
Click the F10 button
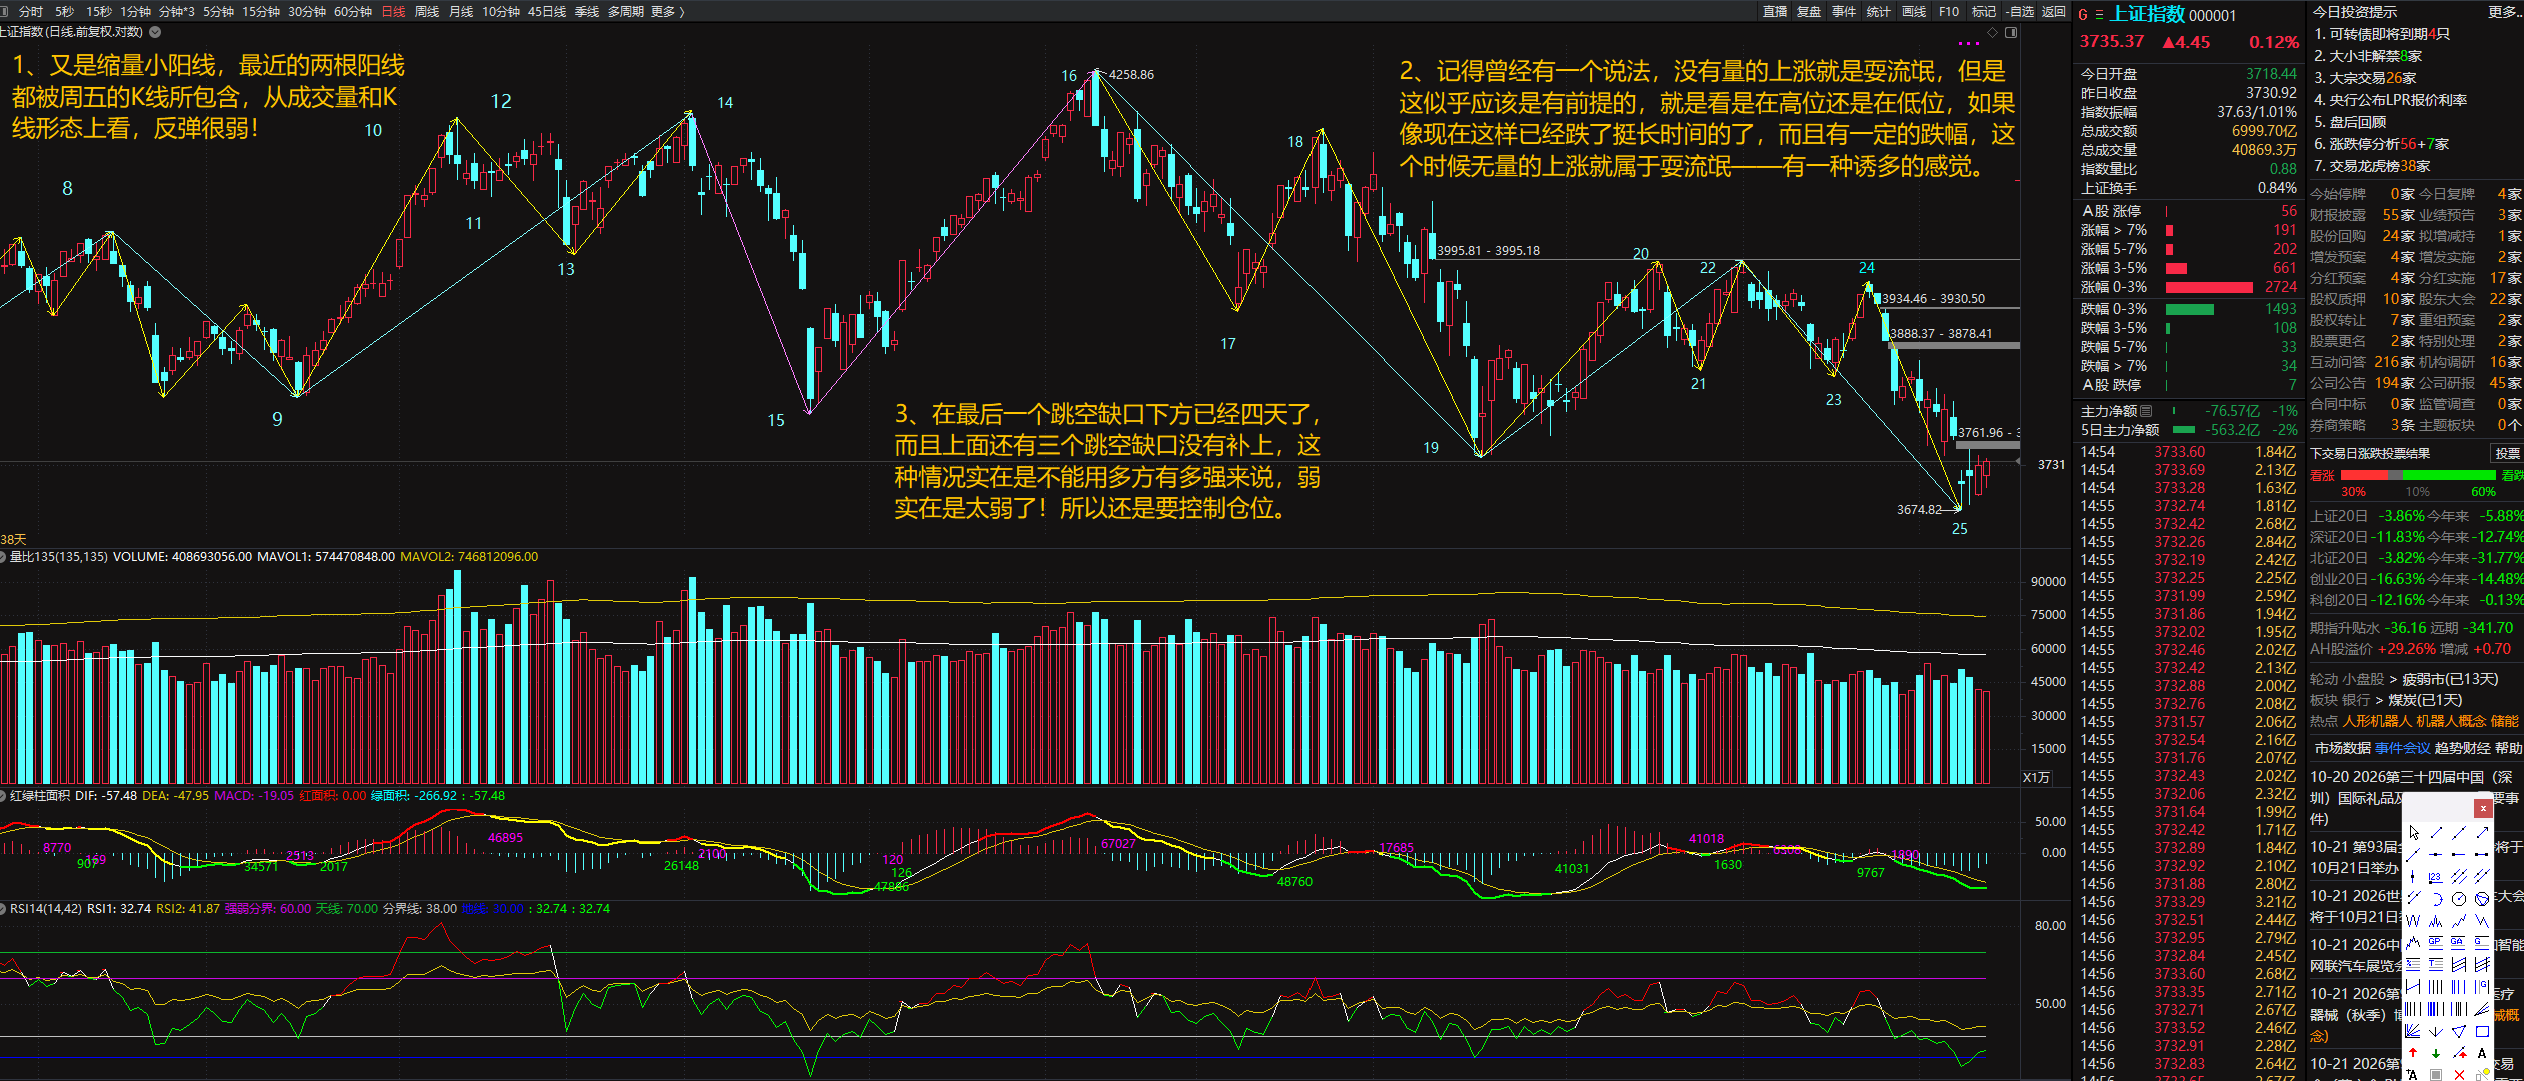[1948, 11]
